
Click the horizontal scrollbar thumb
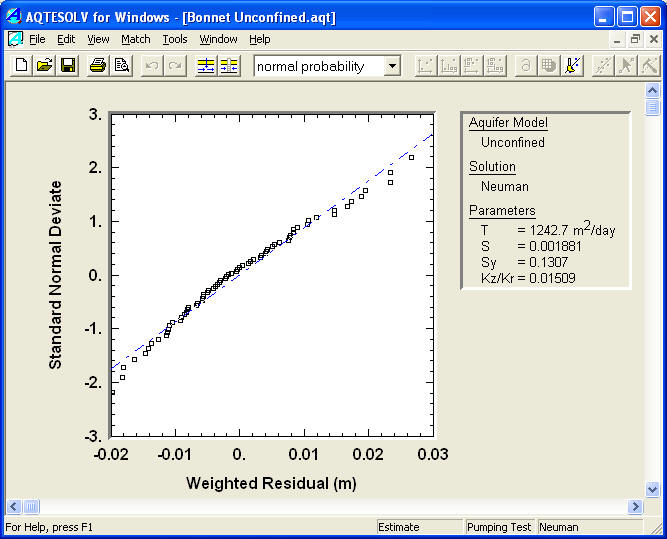[x=31, y=506]
